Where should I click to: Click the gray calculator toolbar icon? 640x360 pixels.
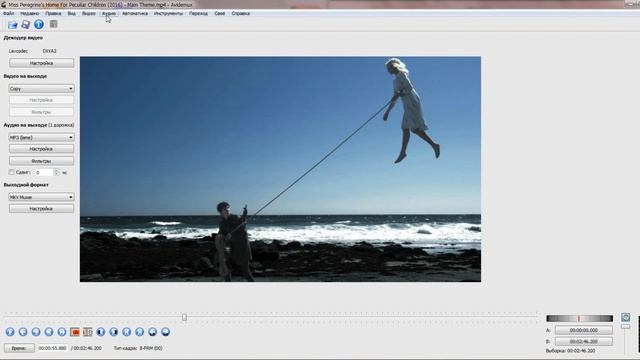pos(53,24)
